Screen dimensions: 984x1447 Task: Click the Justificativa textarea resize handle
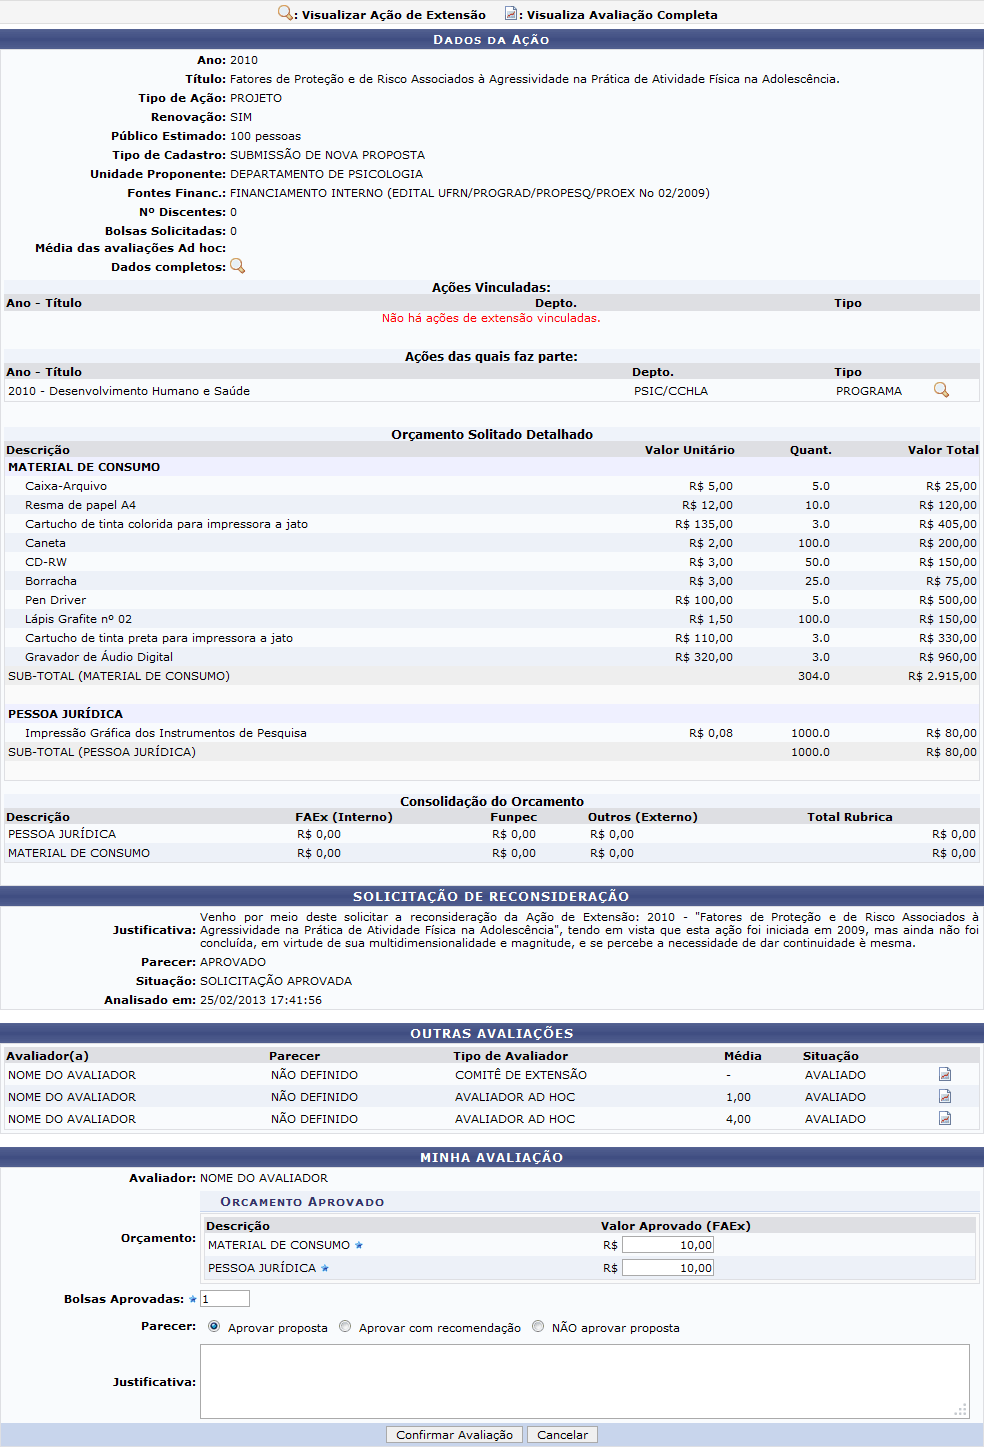pos(961,1410)
